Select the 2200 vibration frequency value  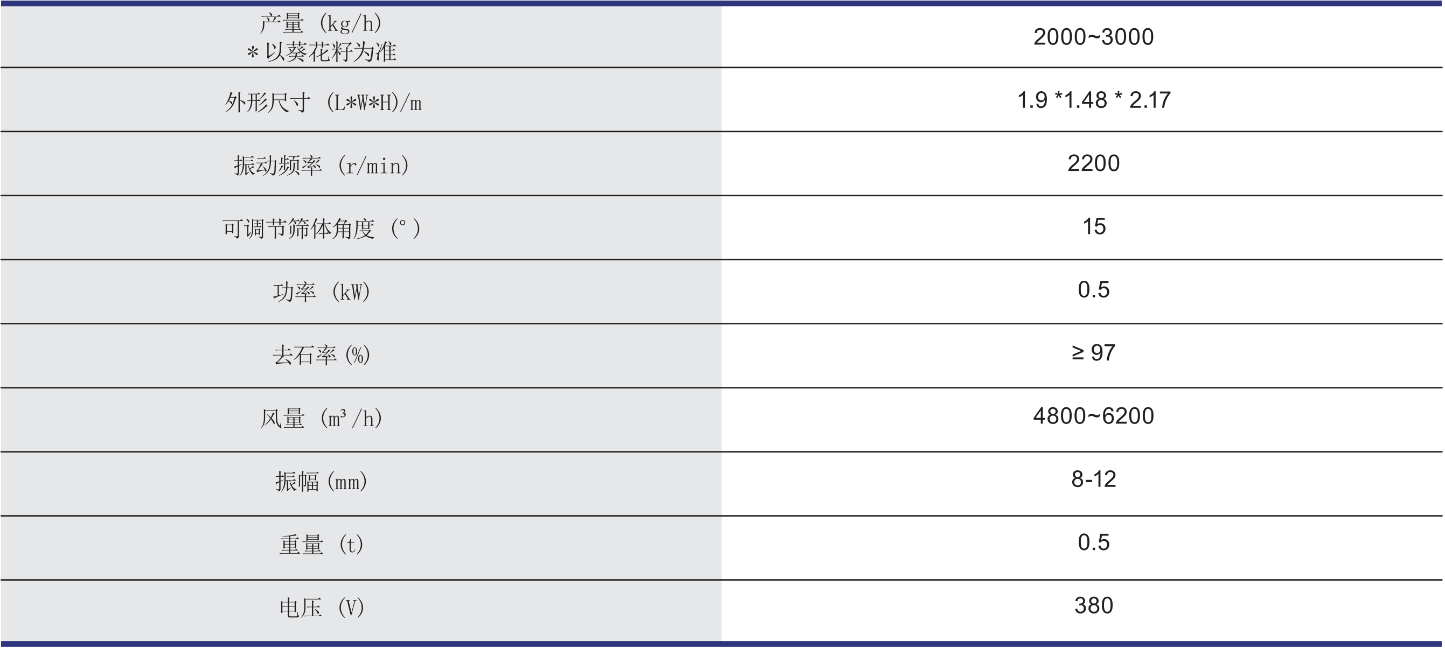point(1093,163)
